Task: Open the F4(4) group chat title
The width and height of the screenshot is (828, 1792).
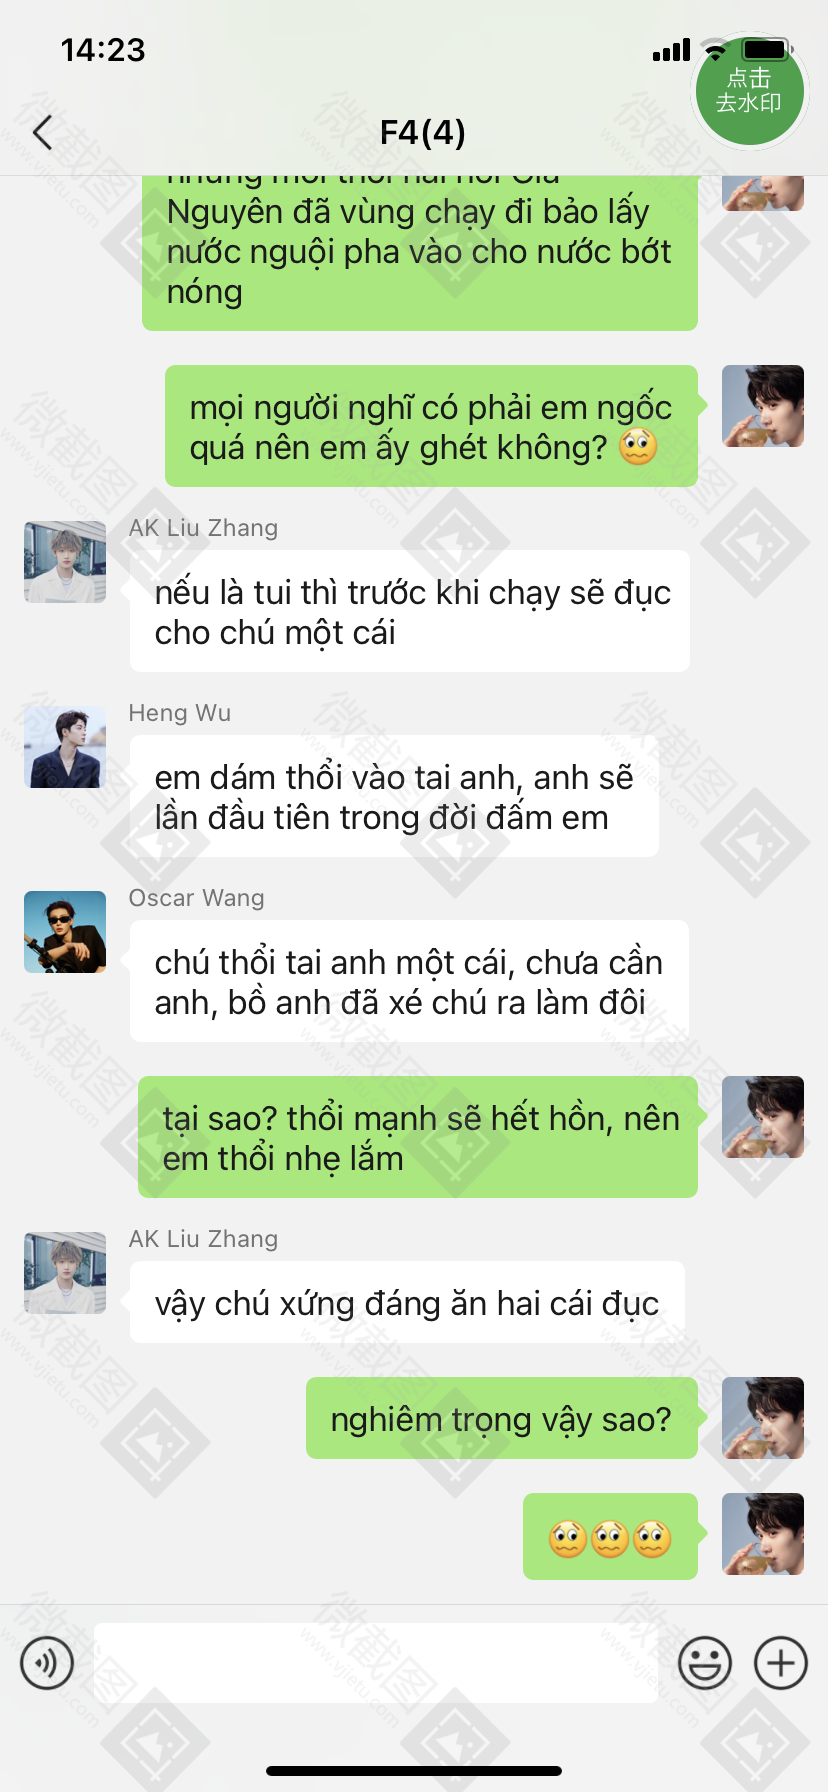Action: pos(422,132)
